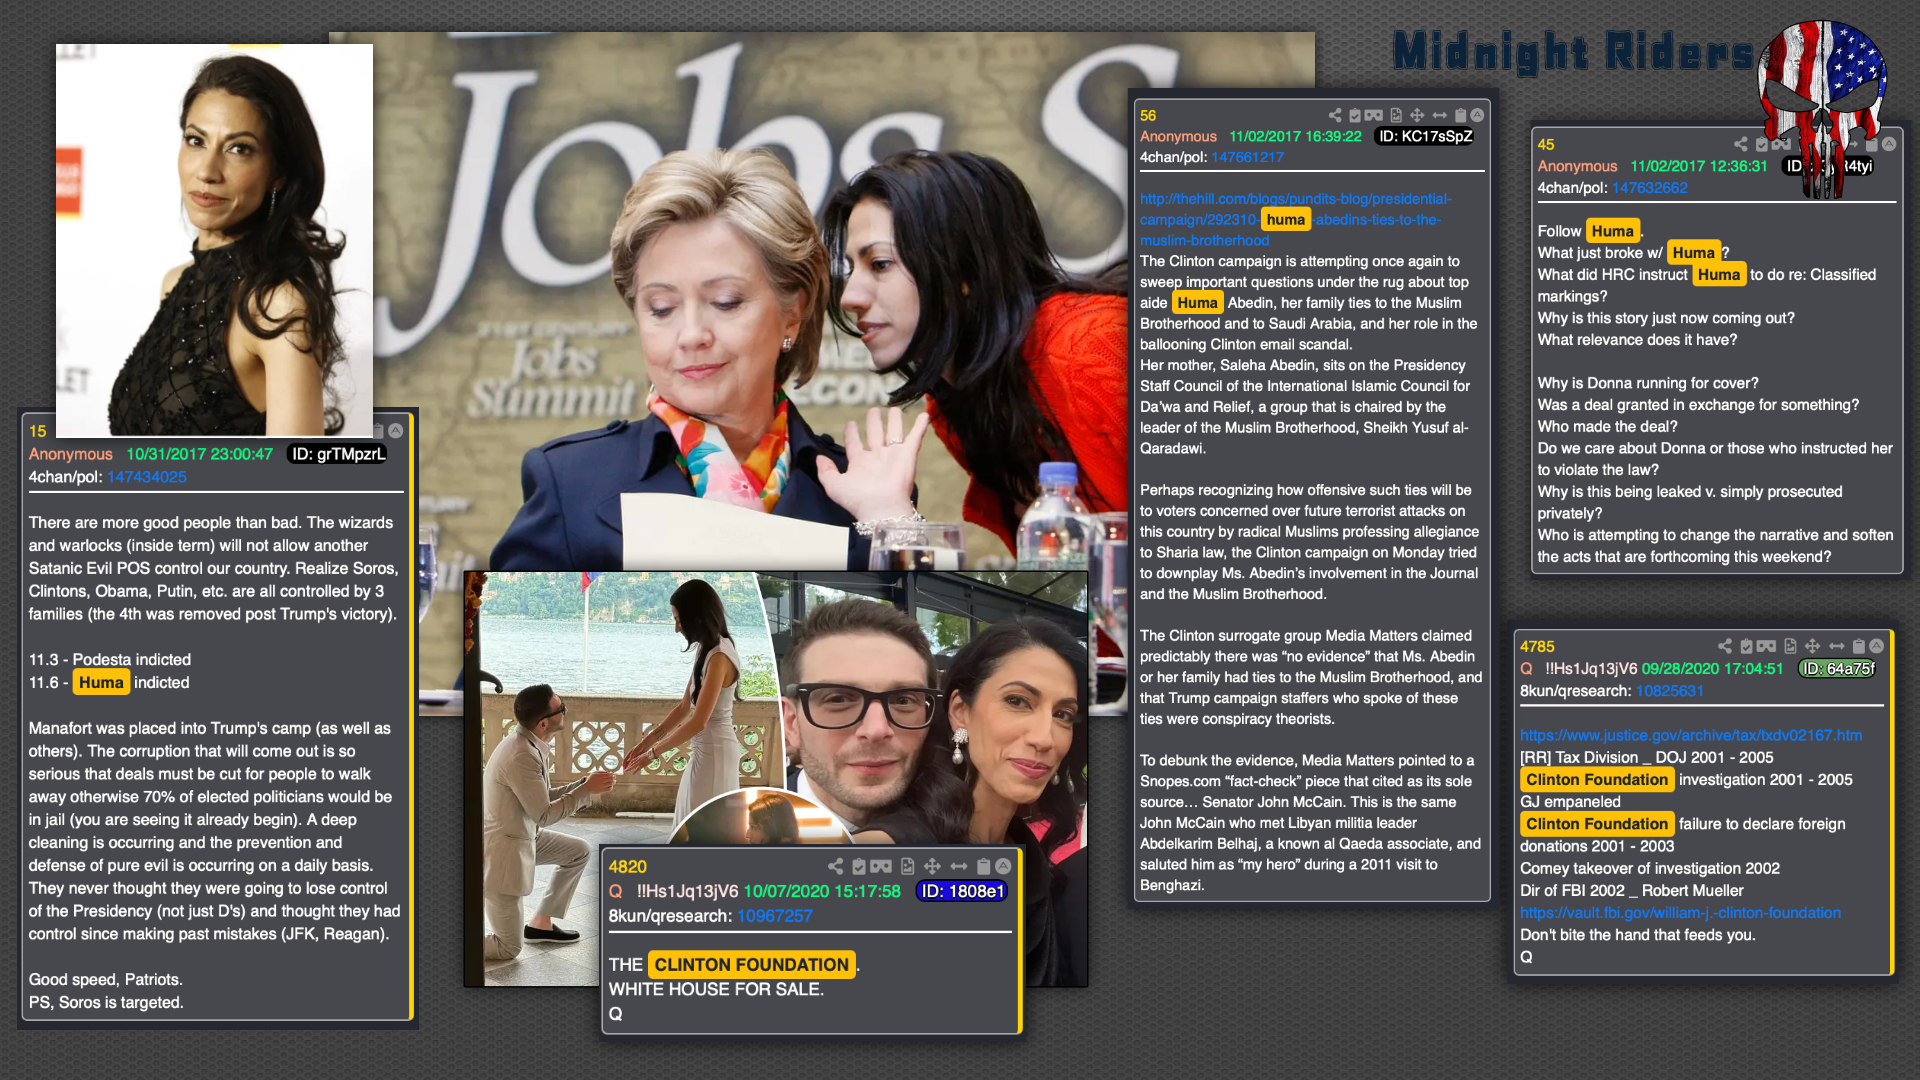1920x1080 pixels.
Task: Click the post number 56
Action: click(1148, 116)
